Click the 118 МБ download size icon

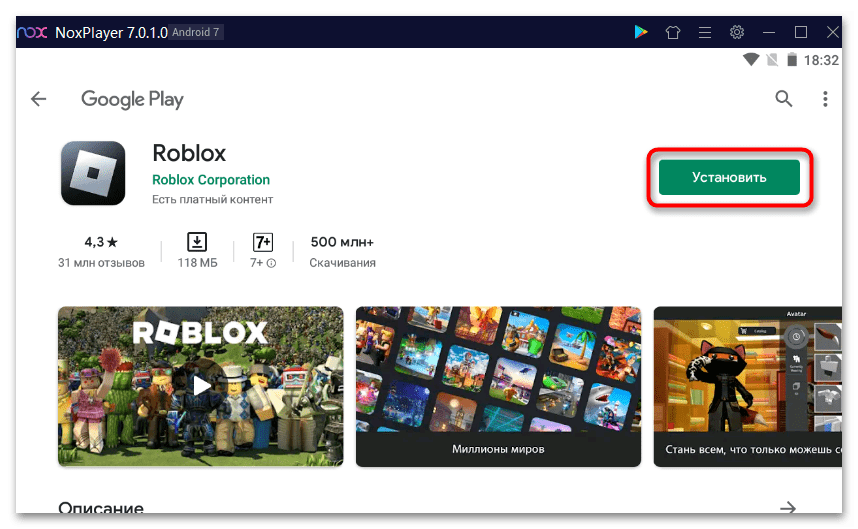[197, 242]
